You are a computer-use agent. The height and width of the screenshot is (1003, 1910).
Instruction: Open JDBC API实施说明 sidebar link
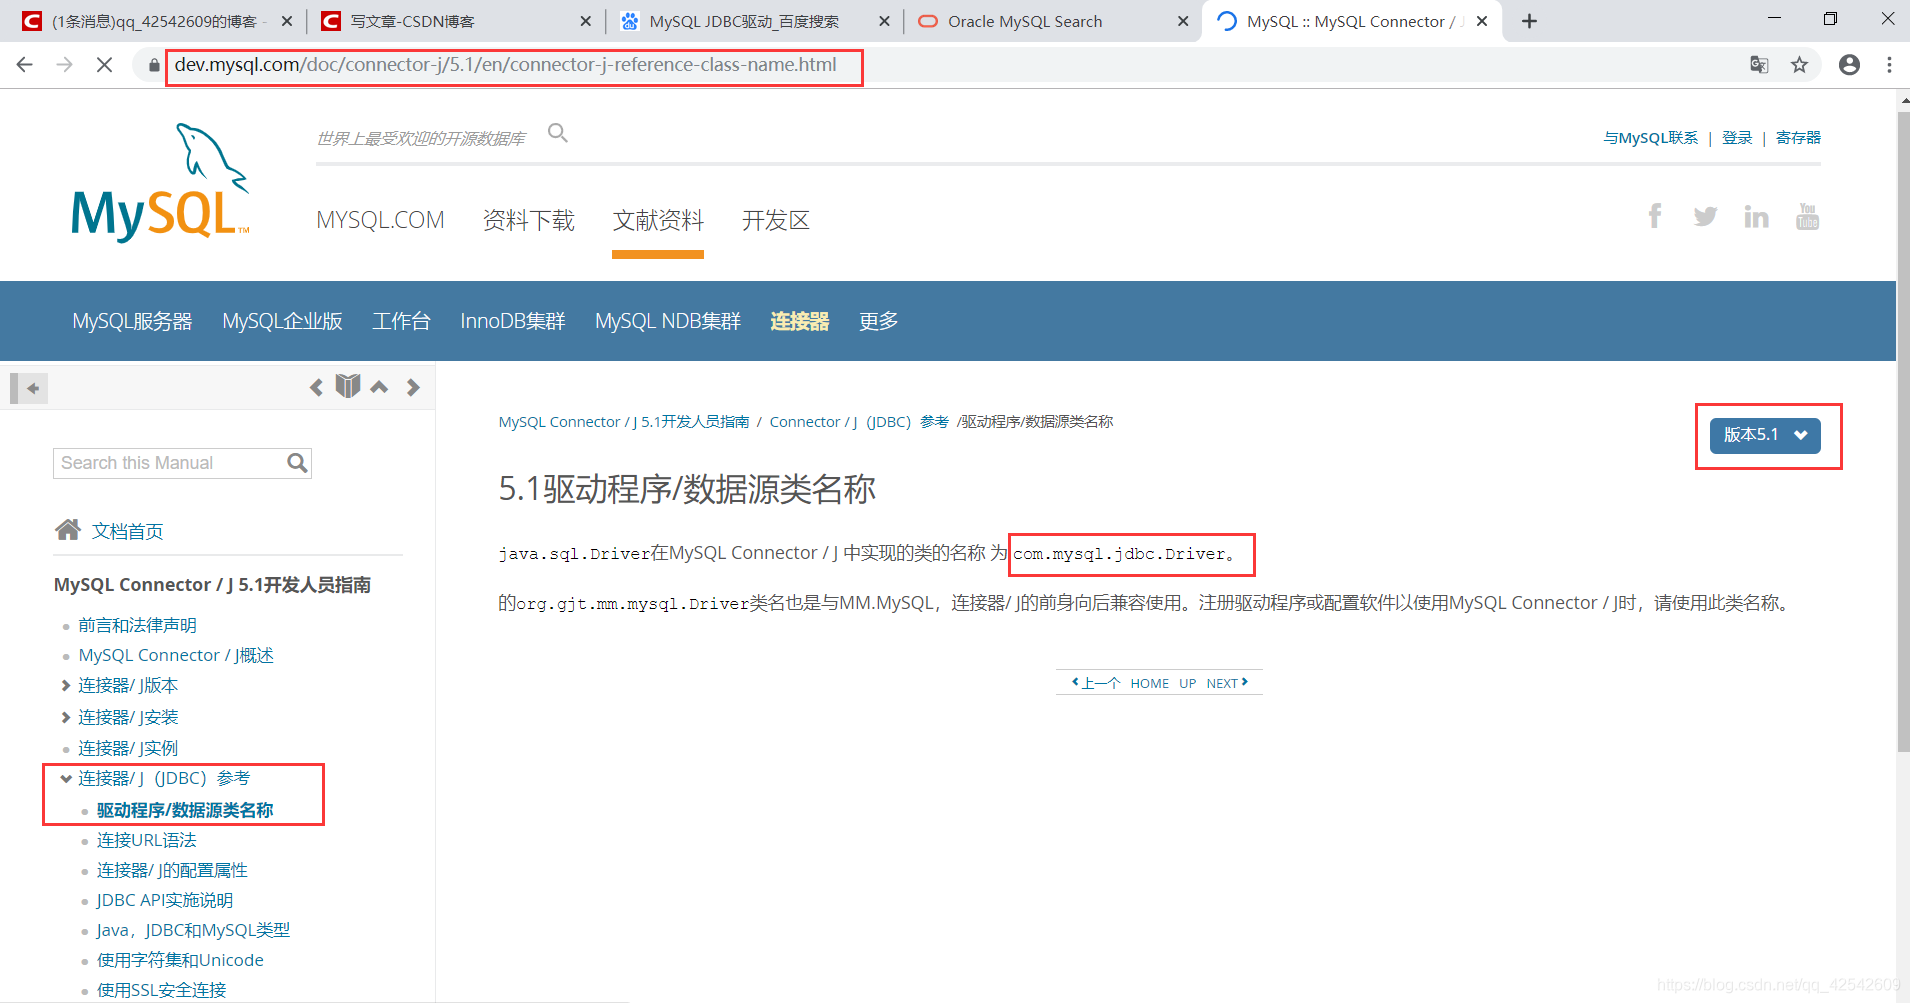[x=165, y=900]
